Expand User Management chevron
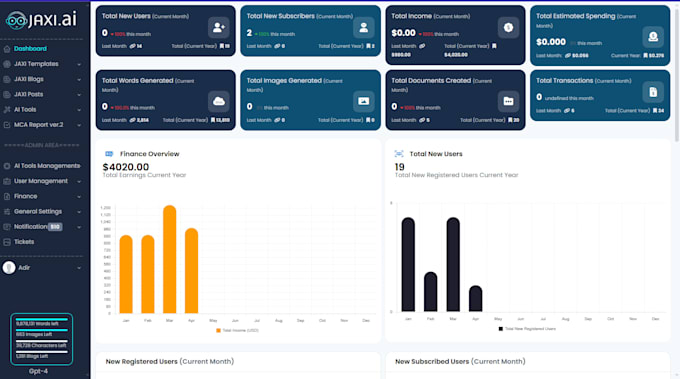This screenshot has width=680, height=379. click(79, 181)
